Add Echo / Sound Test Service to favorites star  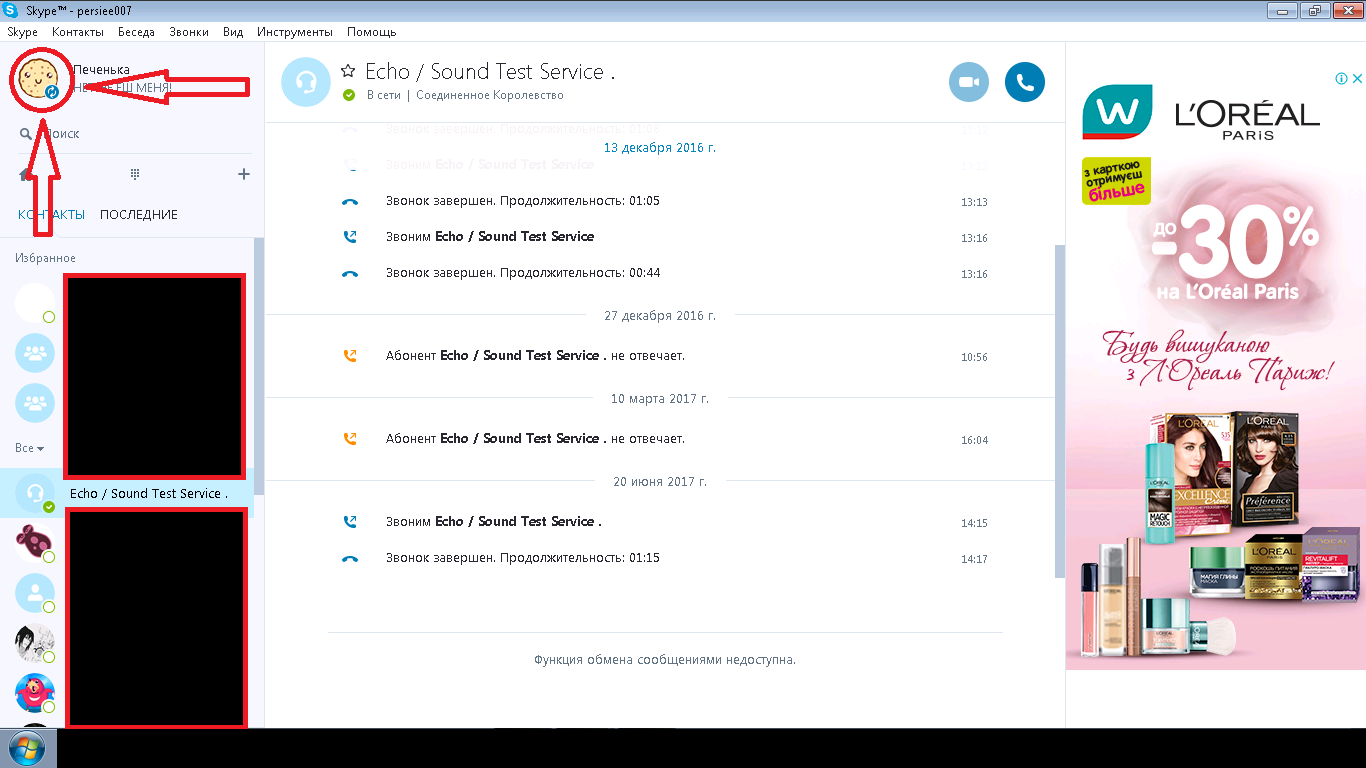click(348, 71)
